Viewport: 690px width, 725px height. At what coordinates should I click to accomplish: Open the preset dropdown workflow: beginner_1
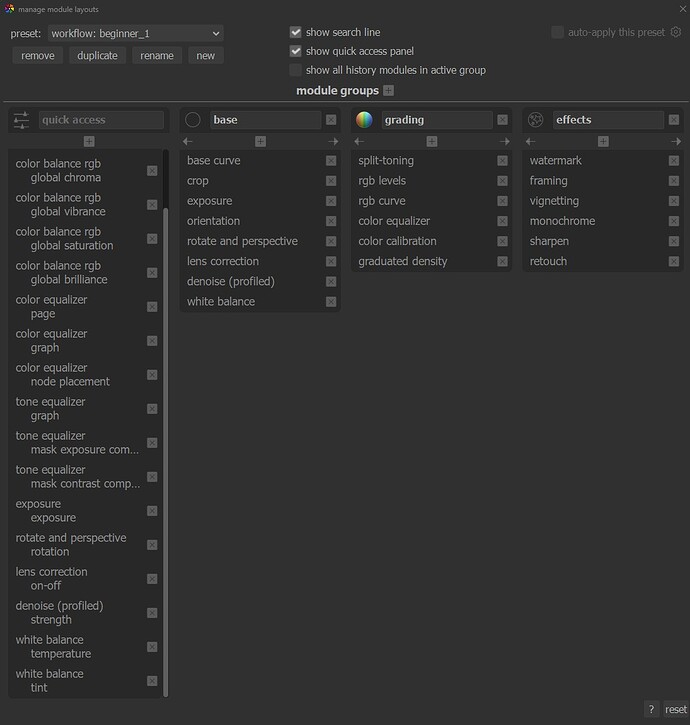tap(136, 33)
